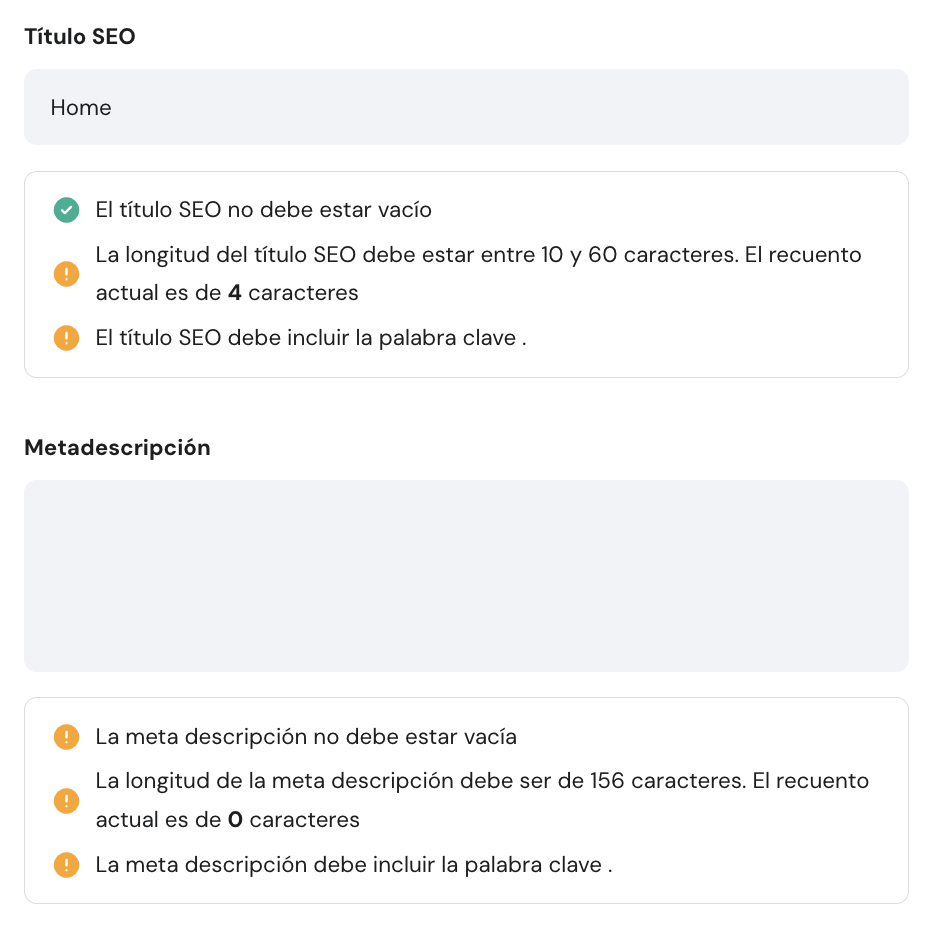Select the text Home in the title field
936x930 pixels.
point(81,107)
